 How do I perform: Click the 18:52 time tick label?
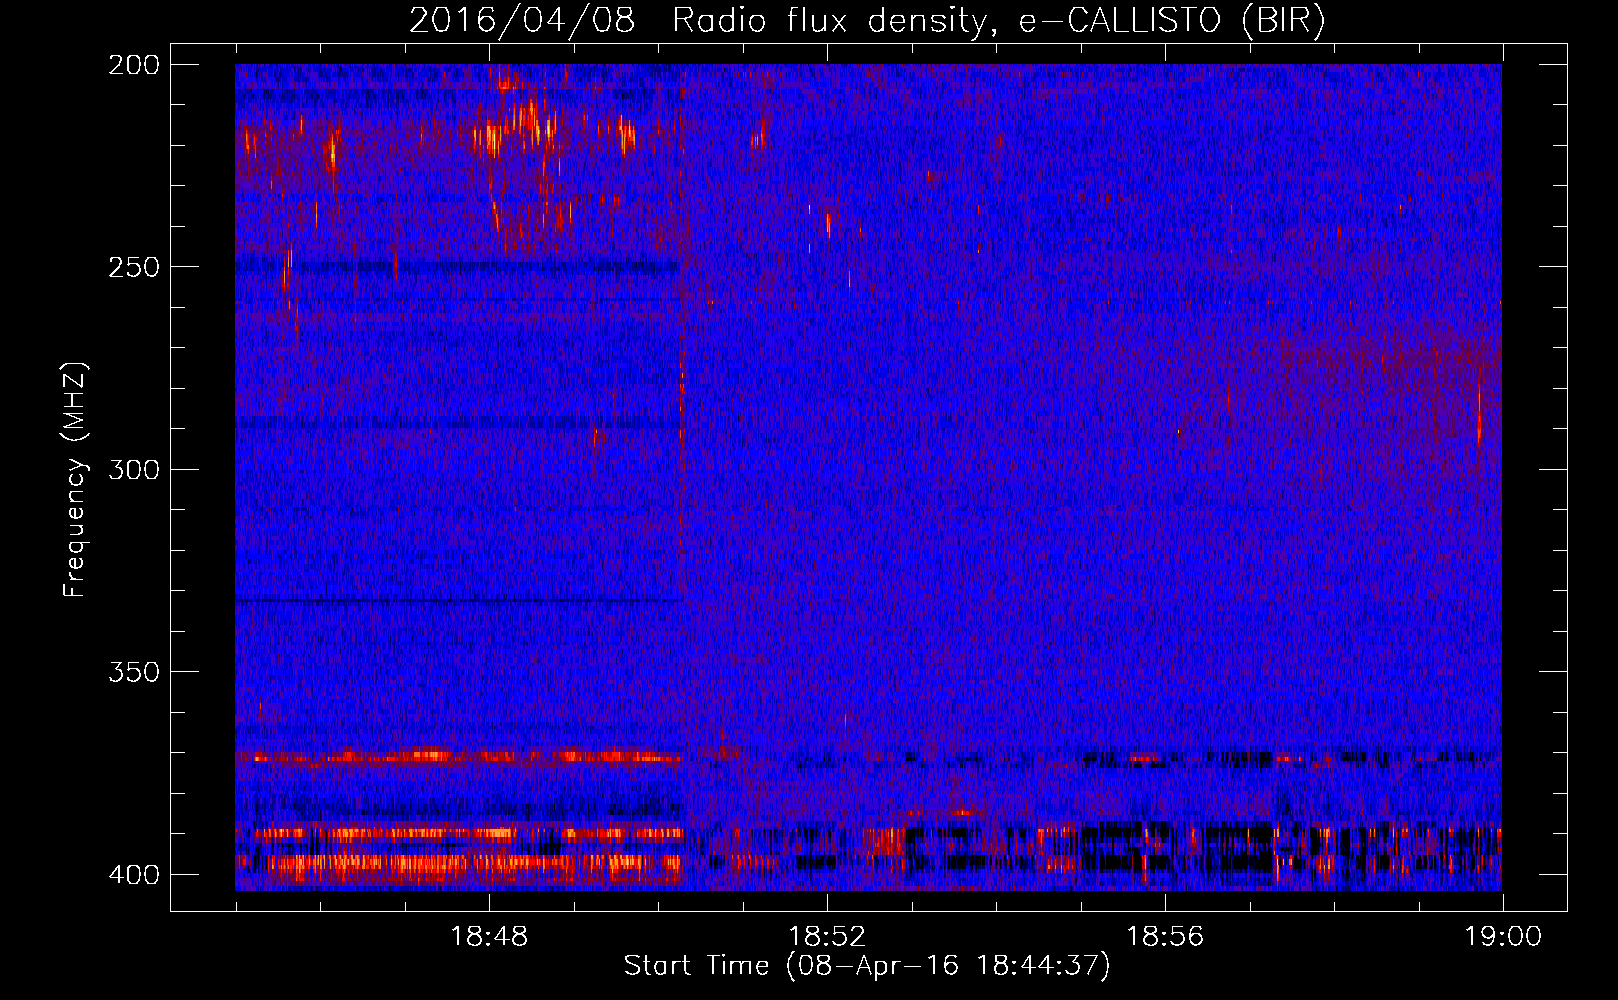point(827,937)
